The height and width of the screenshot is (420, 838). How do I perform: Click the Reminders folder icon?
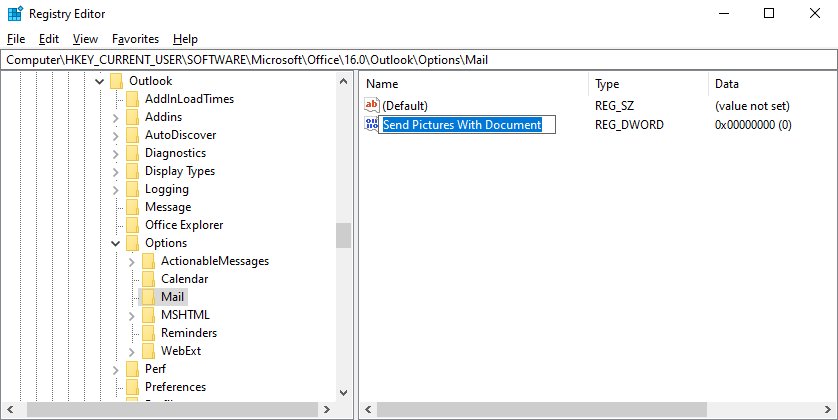pos(148,333)
